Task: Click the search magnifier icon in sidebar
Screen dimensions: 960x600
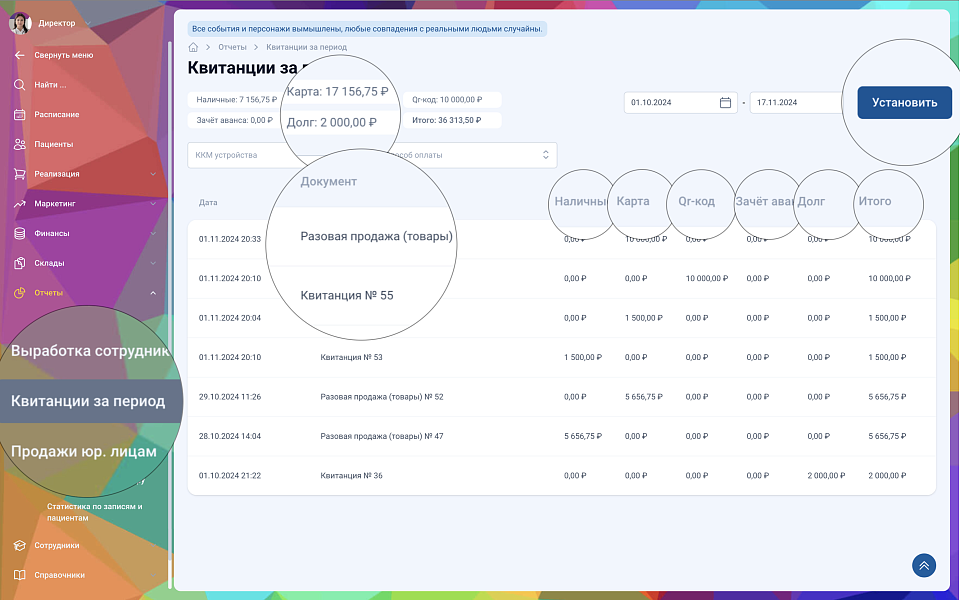Action: tap(19, 85)
